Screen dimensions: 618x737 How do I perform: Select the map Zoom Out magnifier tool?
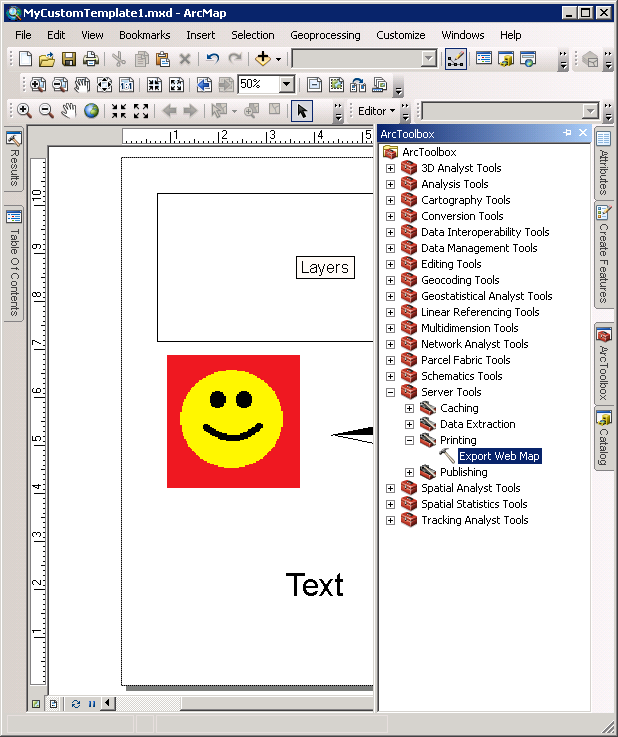pyautogui.click(x=46, y=111)
